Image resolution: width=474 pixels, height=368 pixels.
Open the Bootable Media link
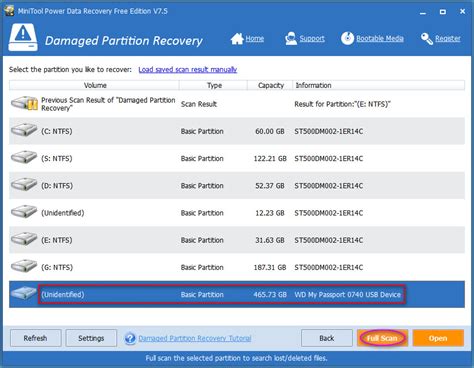pos(380,39)
